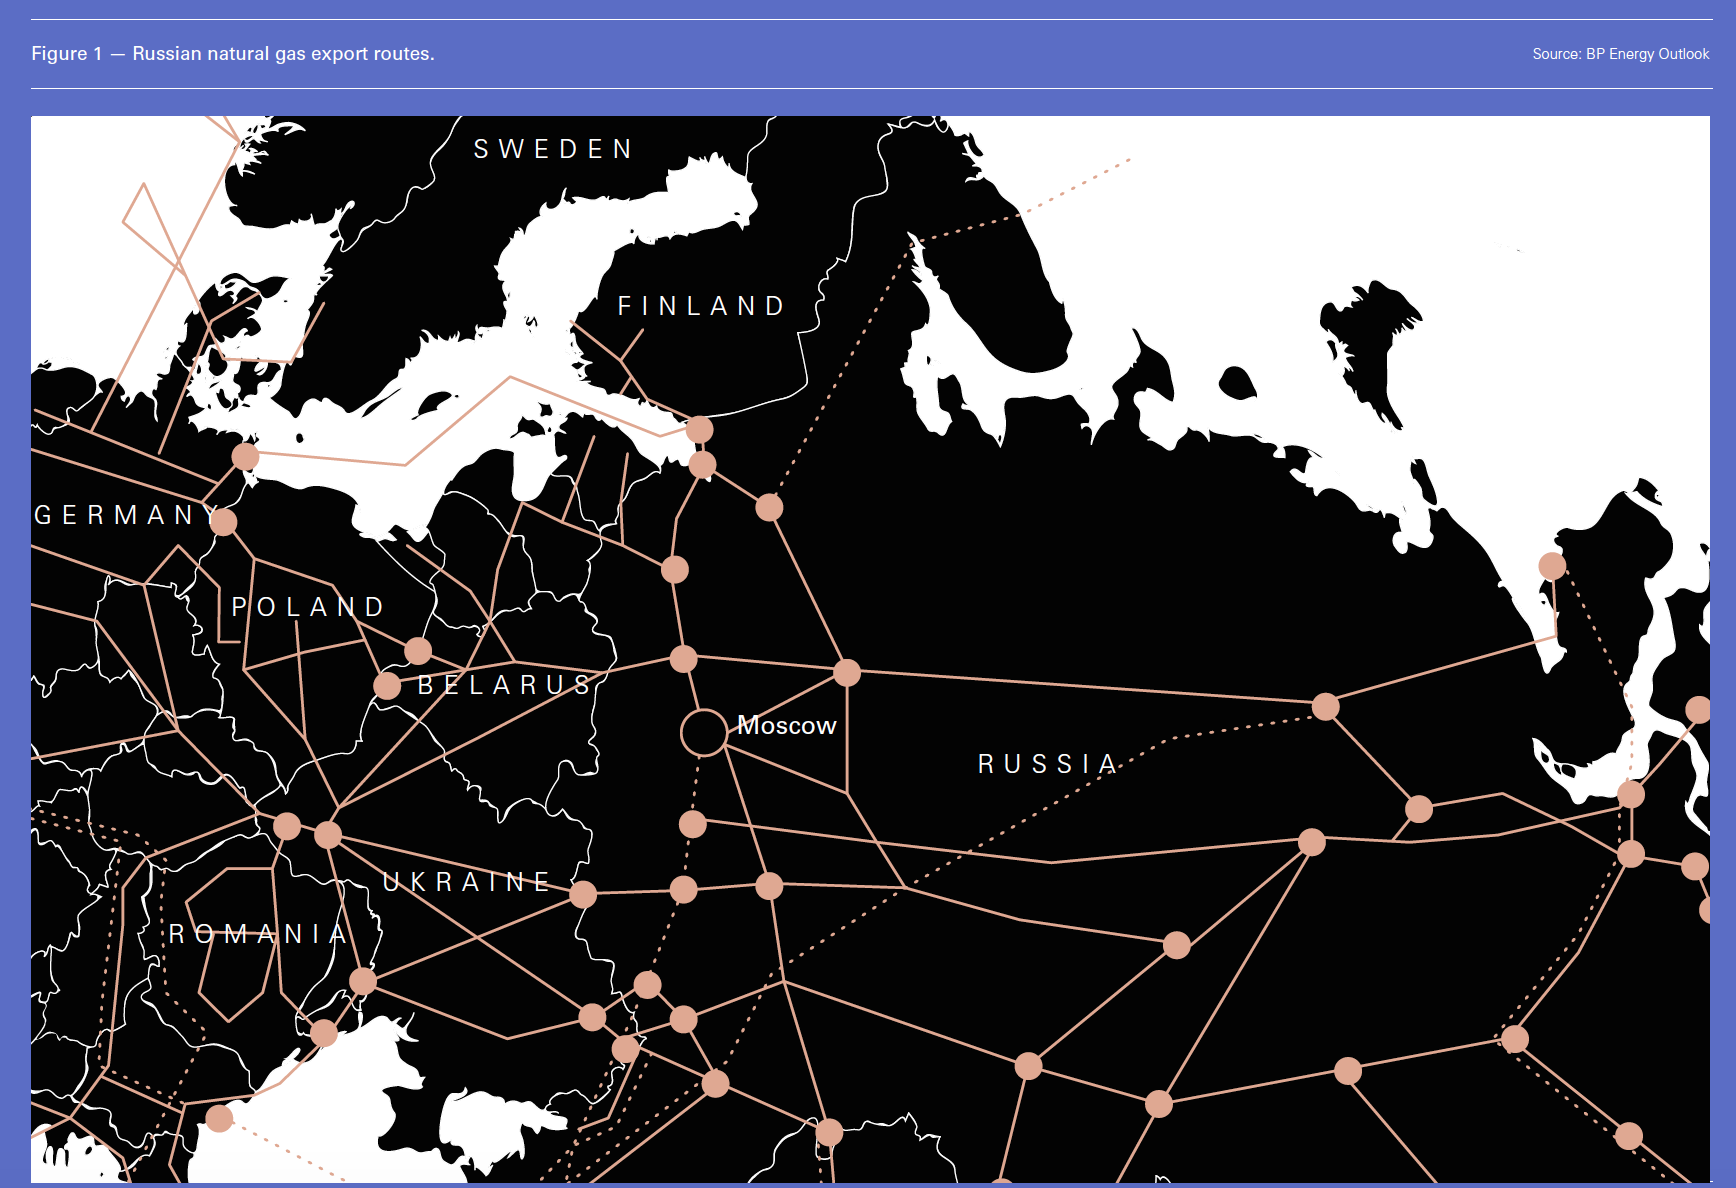
Task: Select the BELARUS country label
Action: (505, 685)
